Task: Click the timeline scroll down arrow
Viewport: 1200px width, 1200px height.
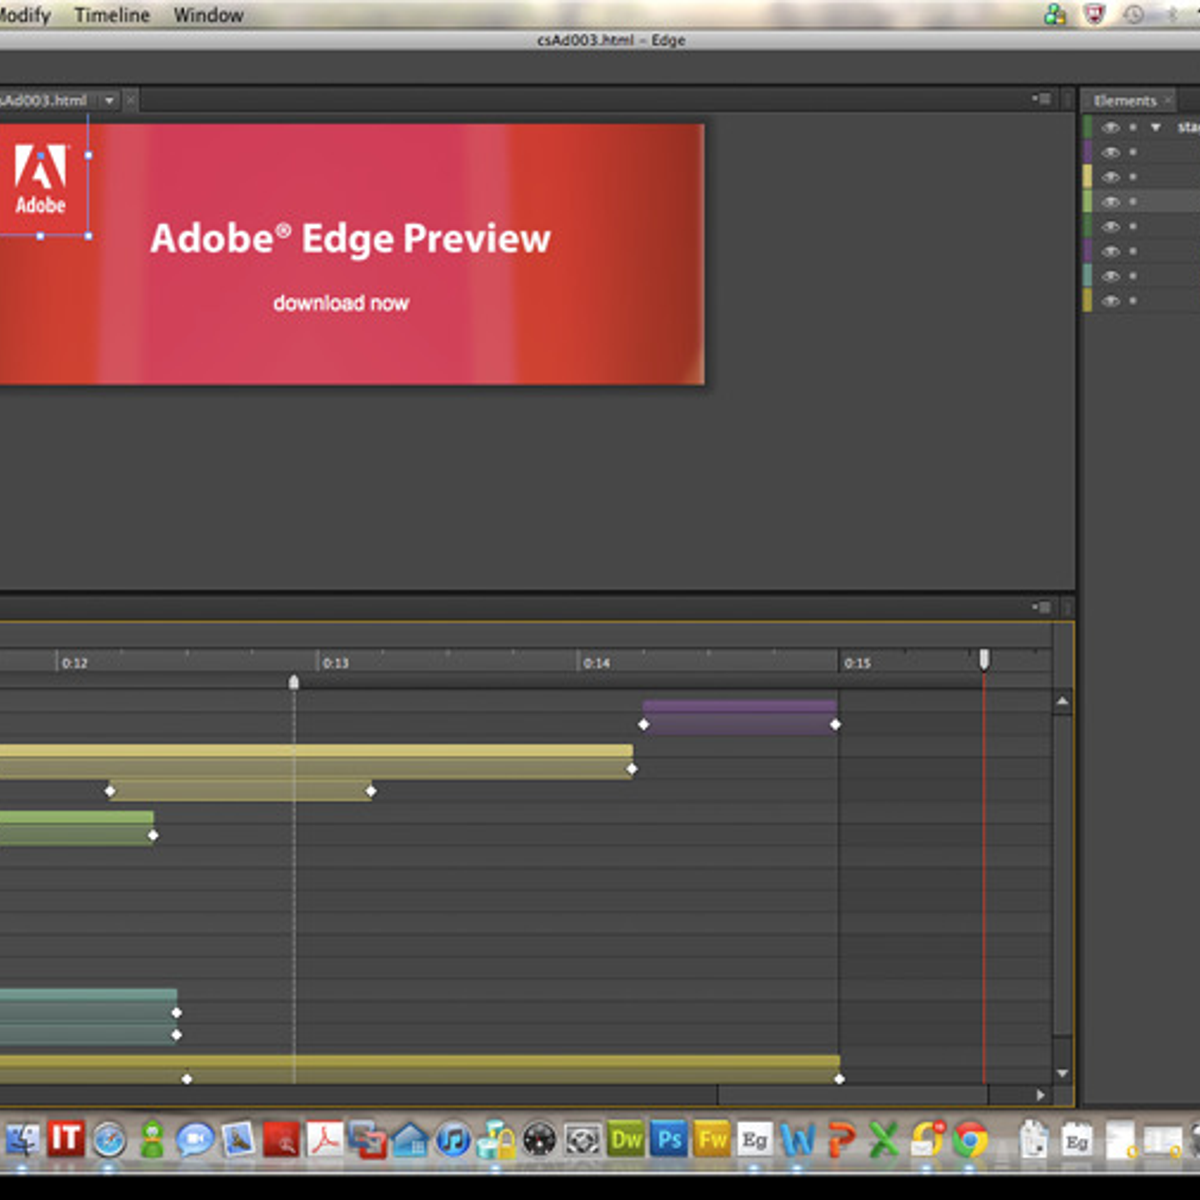Action: (x=1062, y=1073)
